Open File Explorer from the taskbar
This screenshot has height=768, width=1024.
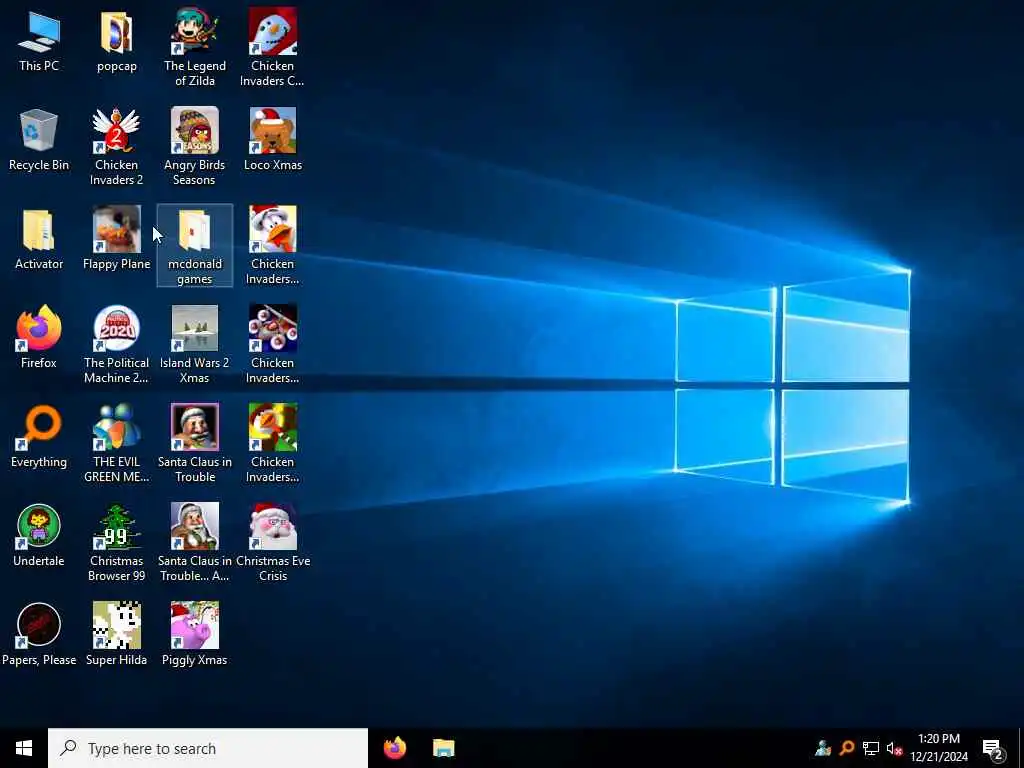pos(443,748)
